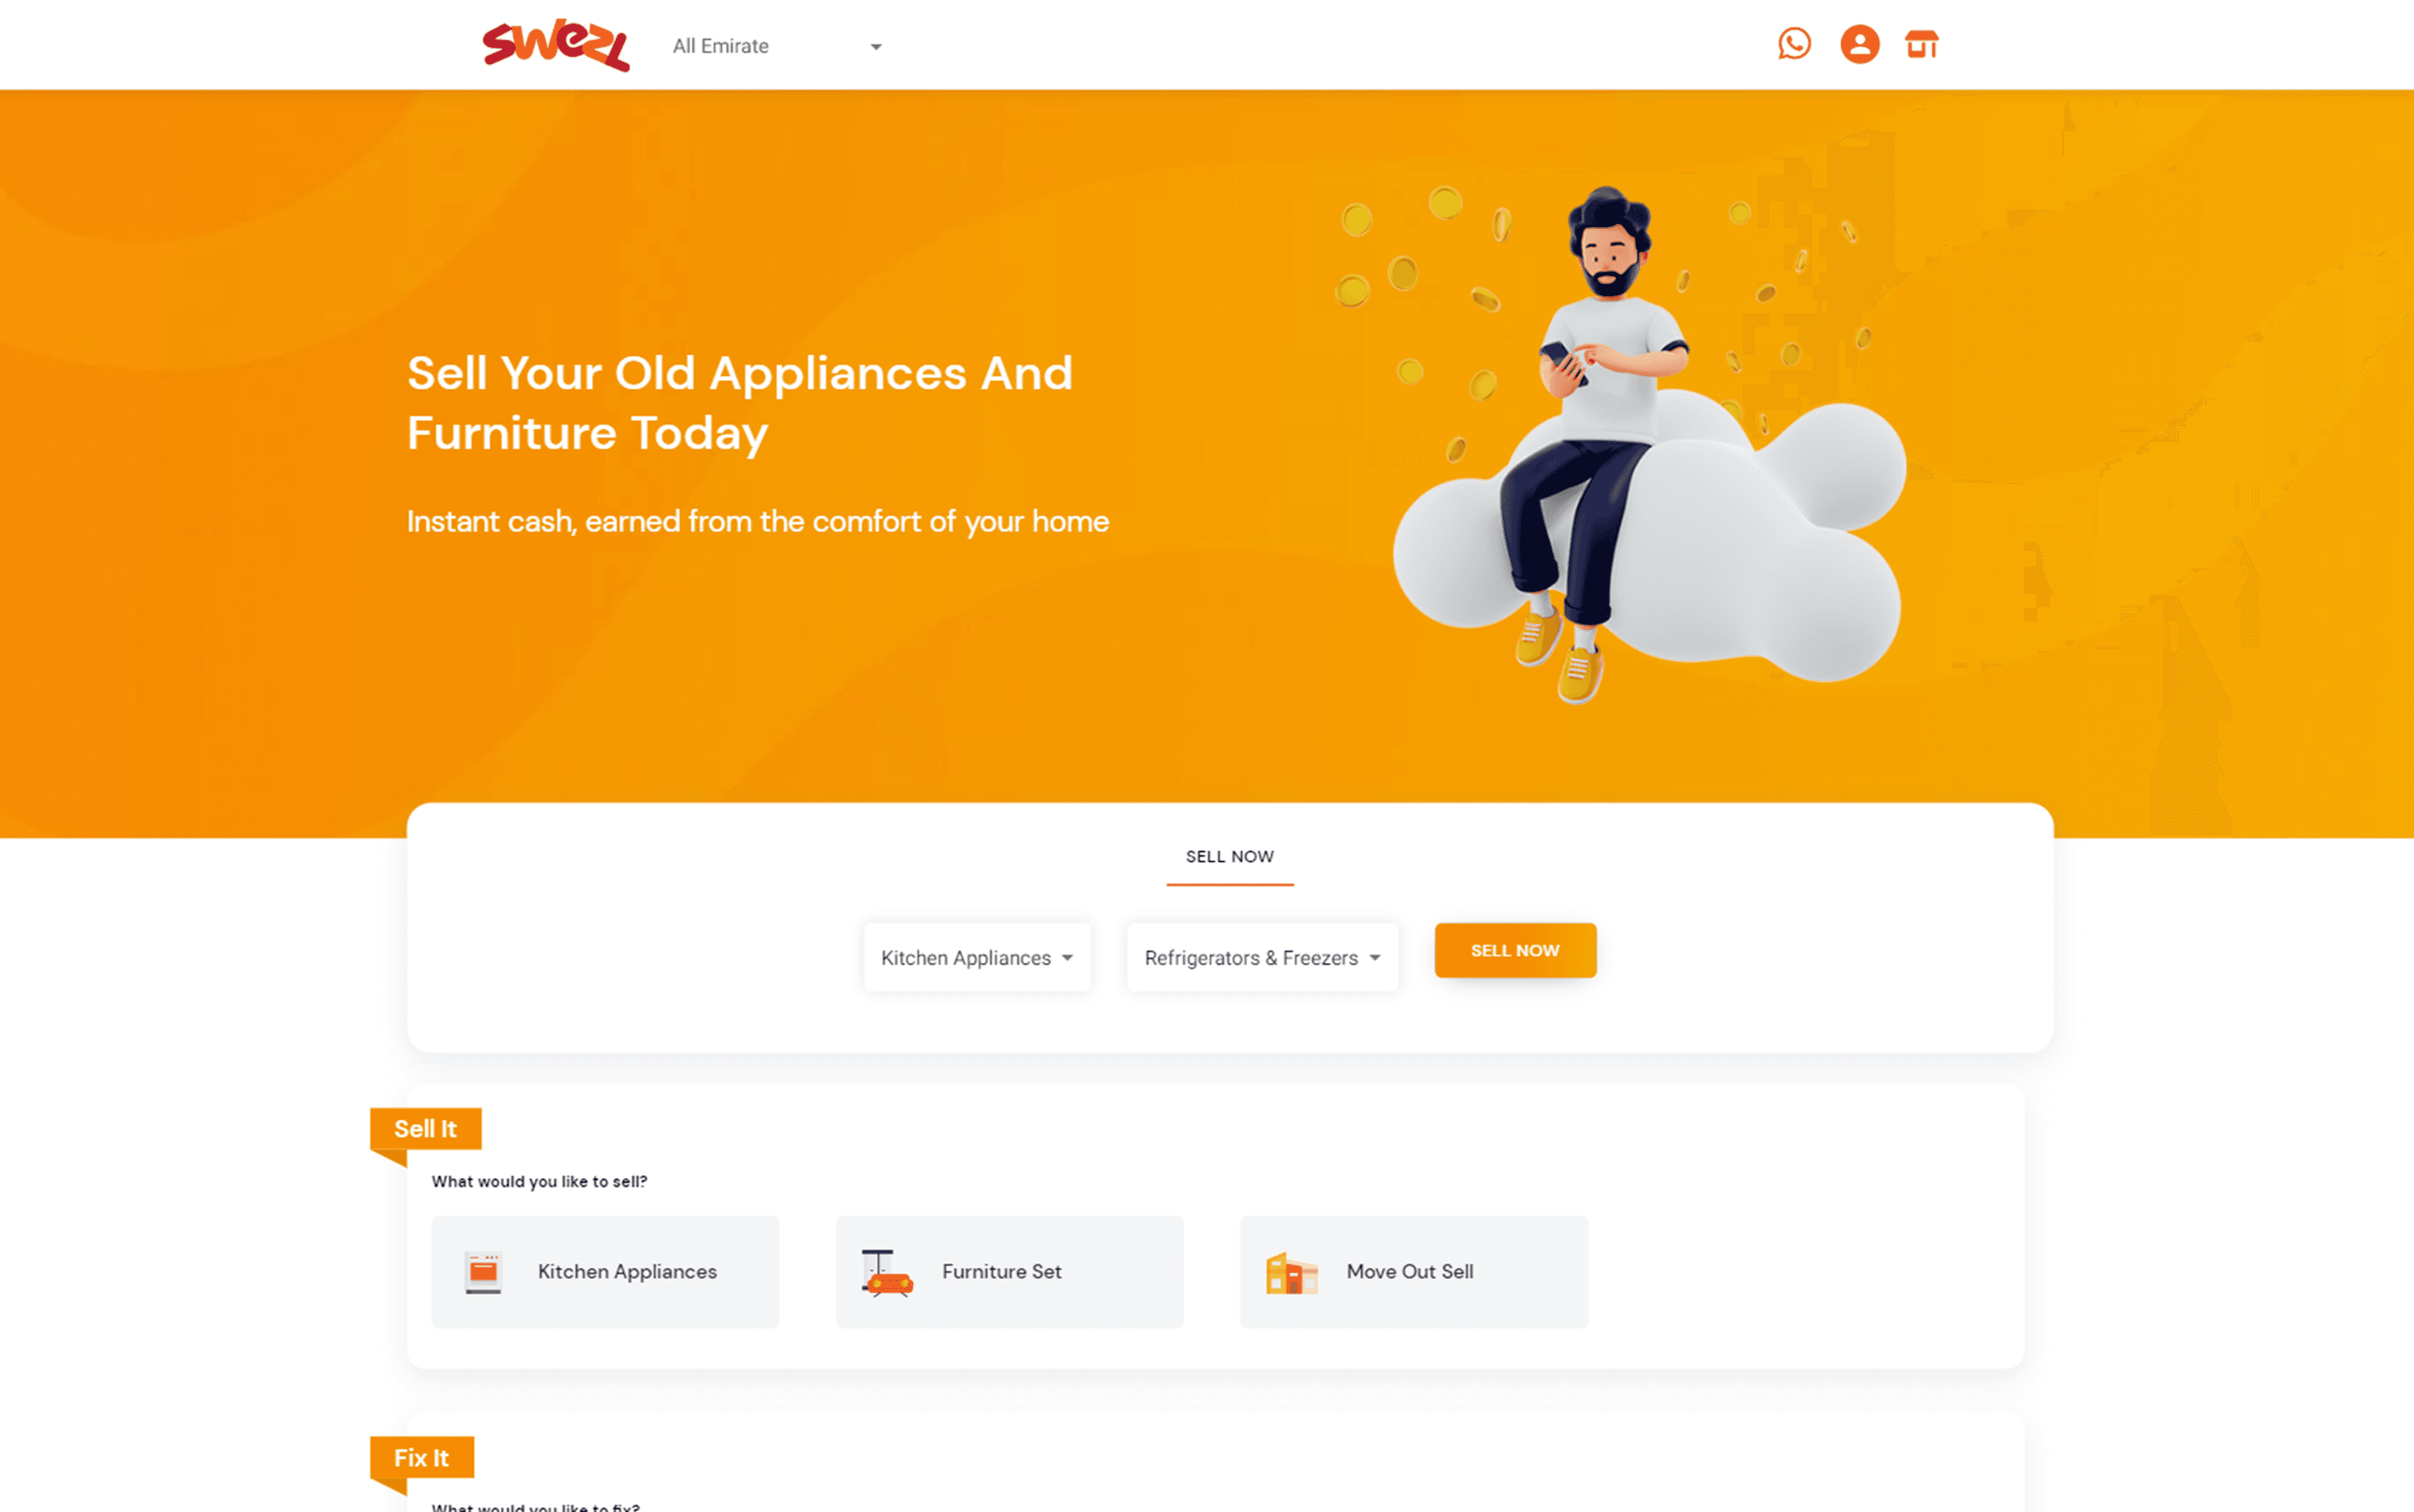
Task: Open the Refrigerators & Freezers dropdown
Action: pyautogui.click(x=1262, y=957)
